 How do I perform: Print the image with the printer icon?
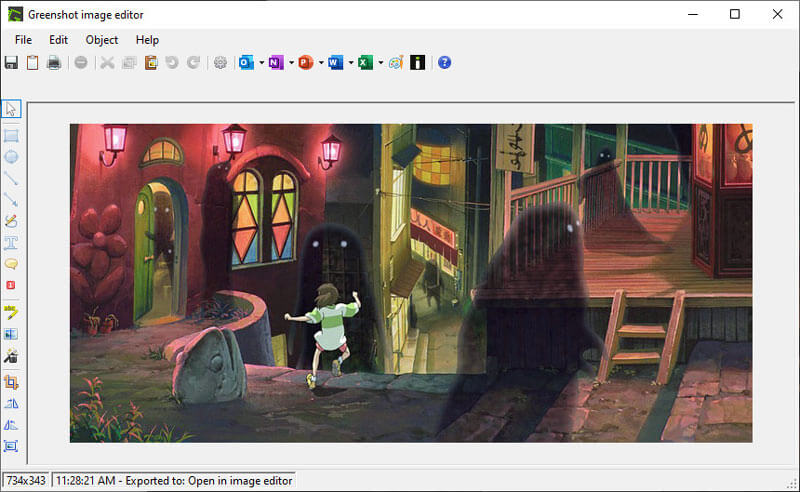click(x=54, y=63)
